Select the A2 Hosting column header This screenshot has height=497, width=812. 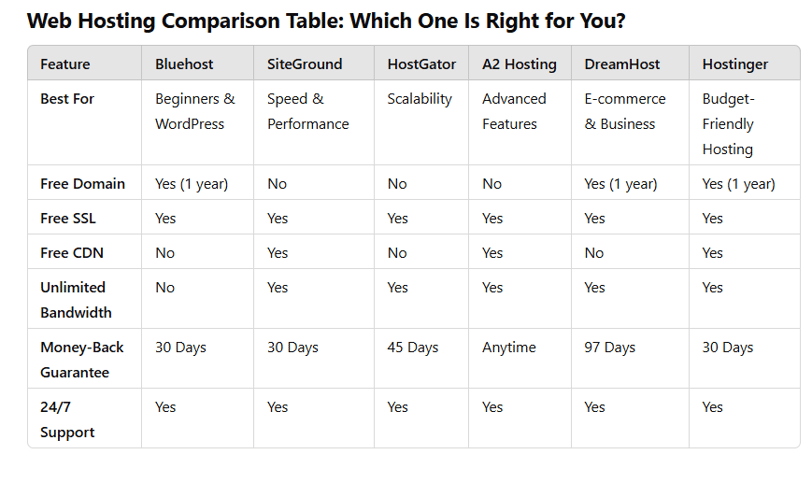pos(519,64)
